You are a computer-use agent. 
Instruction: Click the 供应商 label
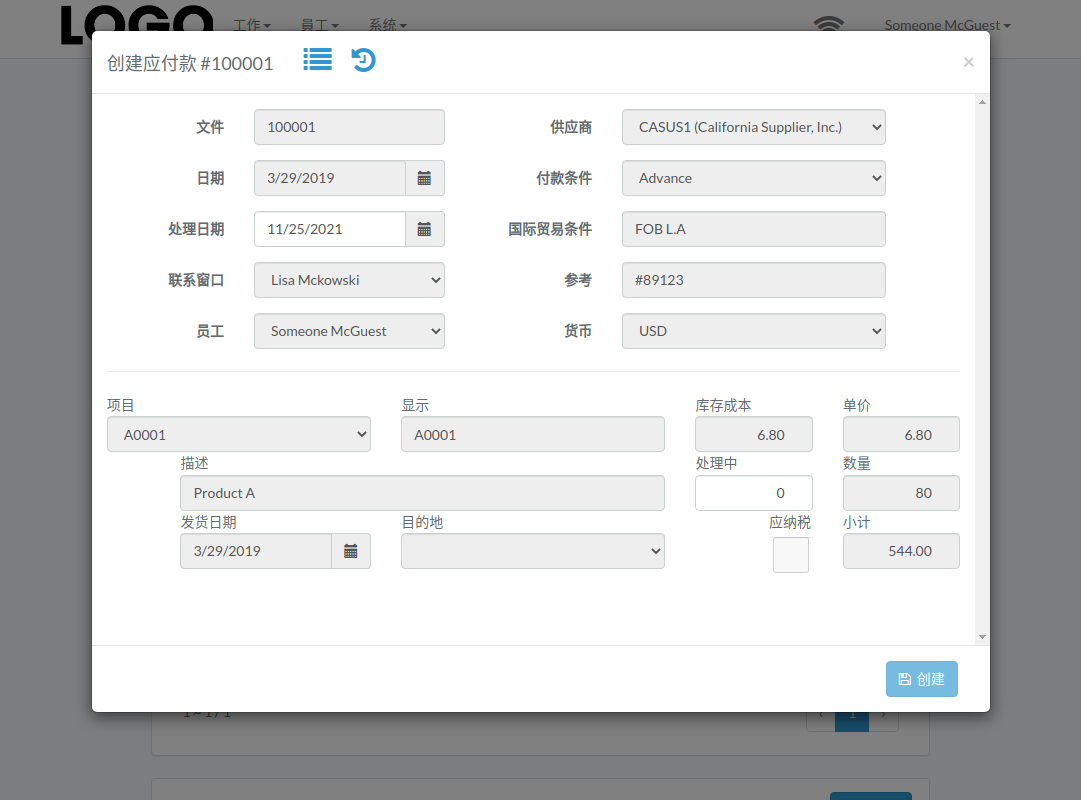click(571, 127)
